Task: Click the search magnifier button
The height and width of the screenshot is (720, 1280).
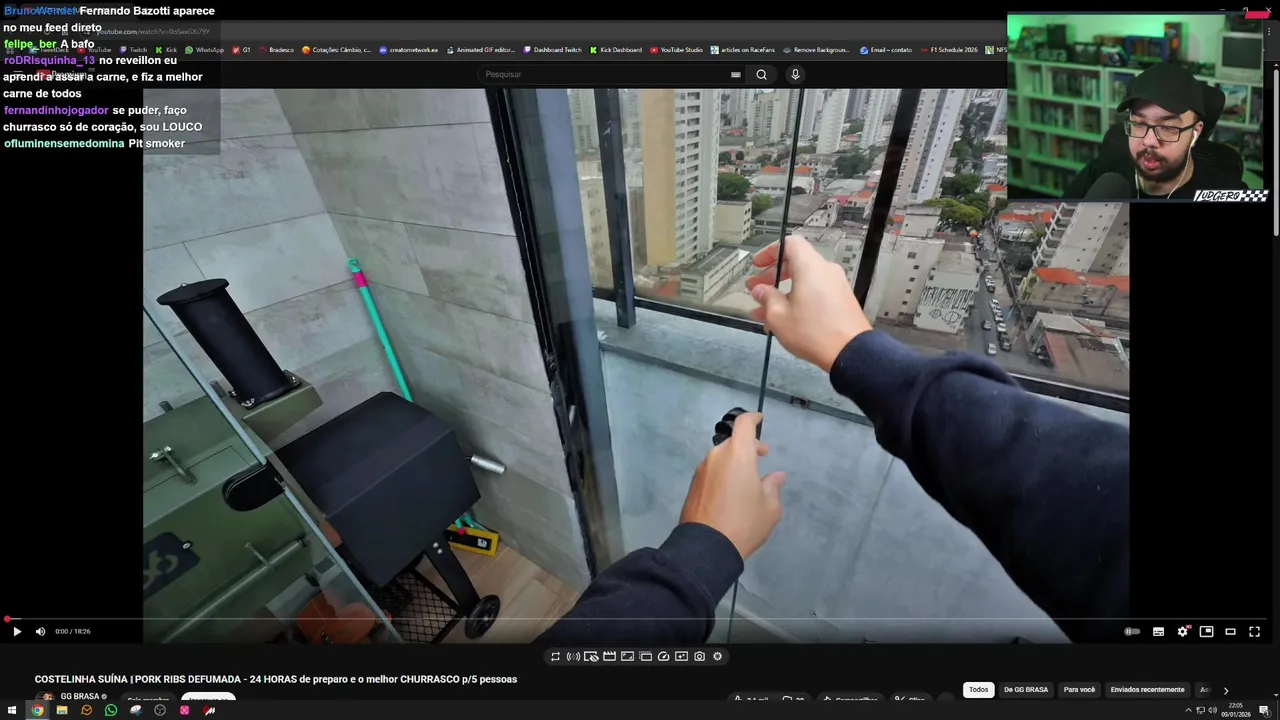Action: [x=761, y=74]
